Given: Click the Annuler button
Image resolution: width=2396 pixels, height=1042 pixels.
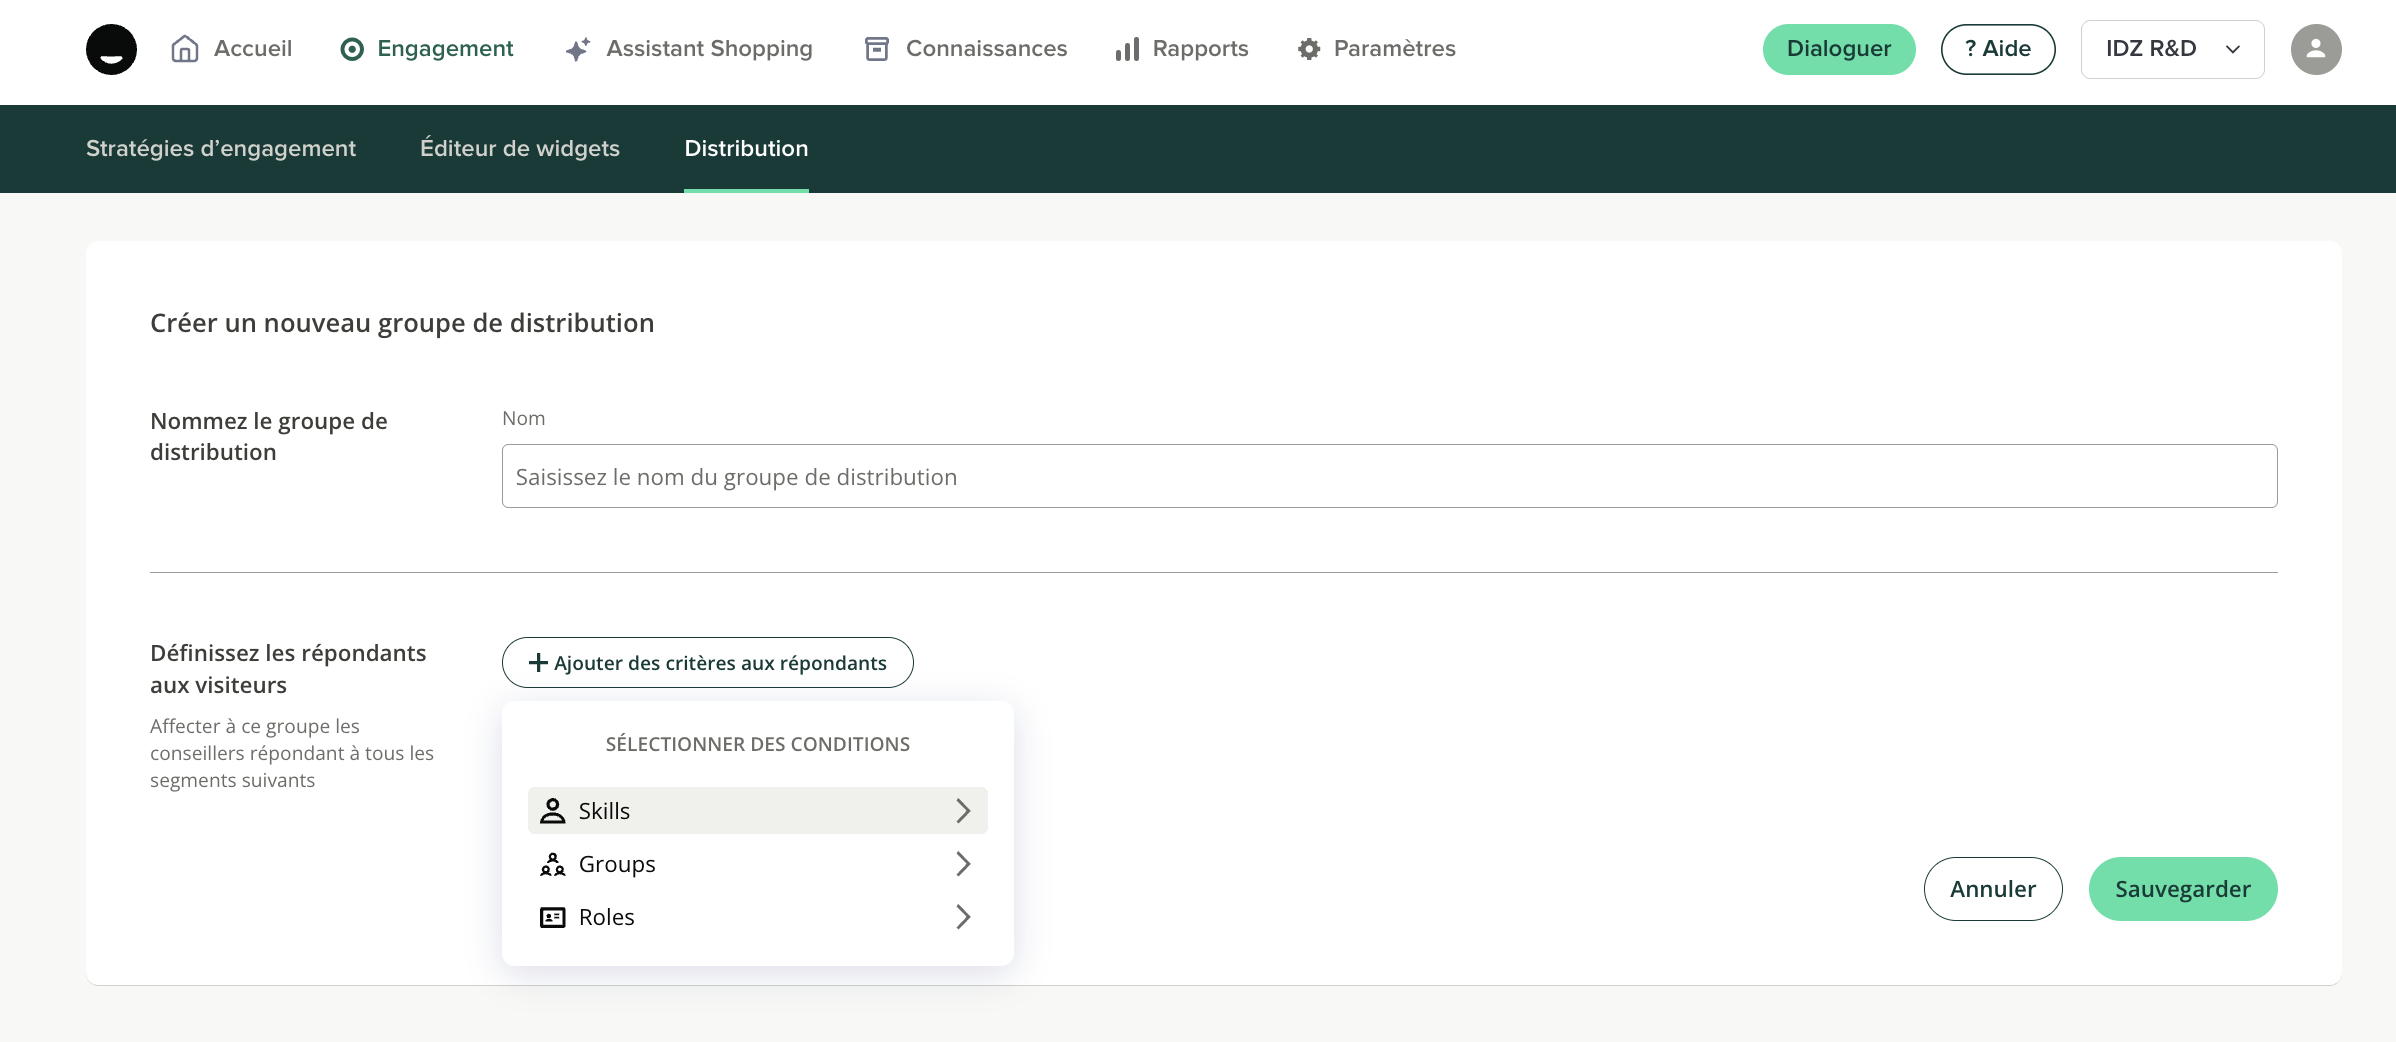Looking at the screenshot, I should tap(1992, 889).
